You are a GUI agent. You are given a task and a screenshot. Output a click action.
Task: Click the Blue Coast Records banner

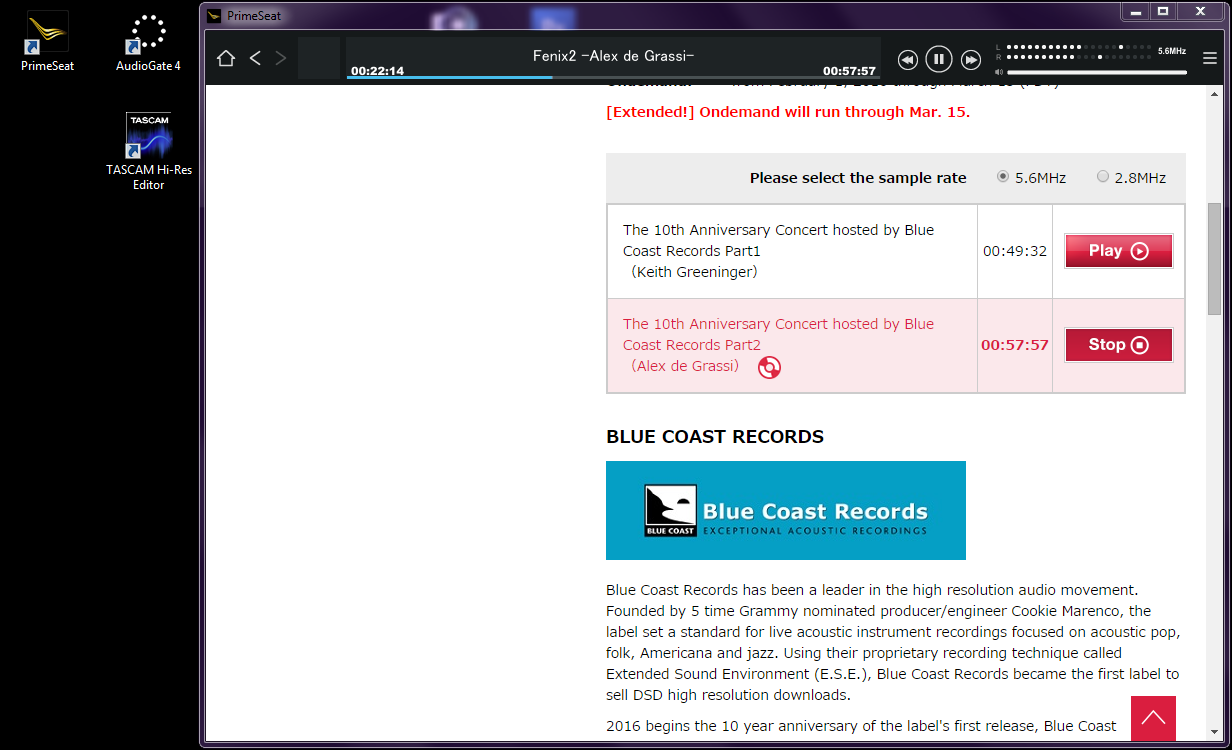point(785,510)
